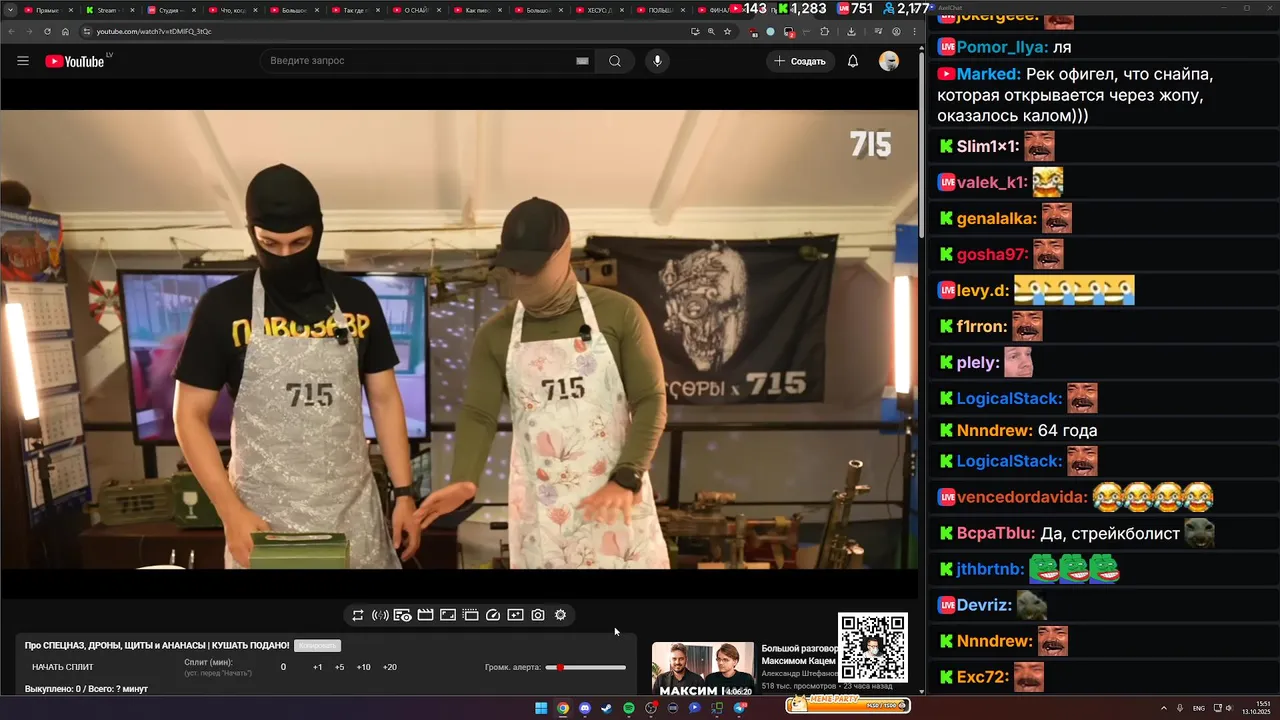1280x720 pixels.
Task: Submit search with the magnifier button
Action: [615, 61]
